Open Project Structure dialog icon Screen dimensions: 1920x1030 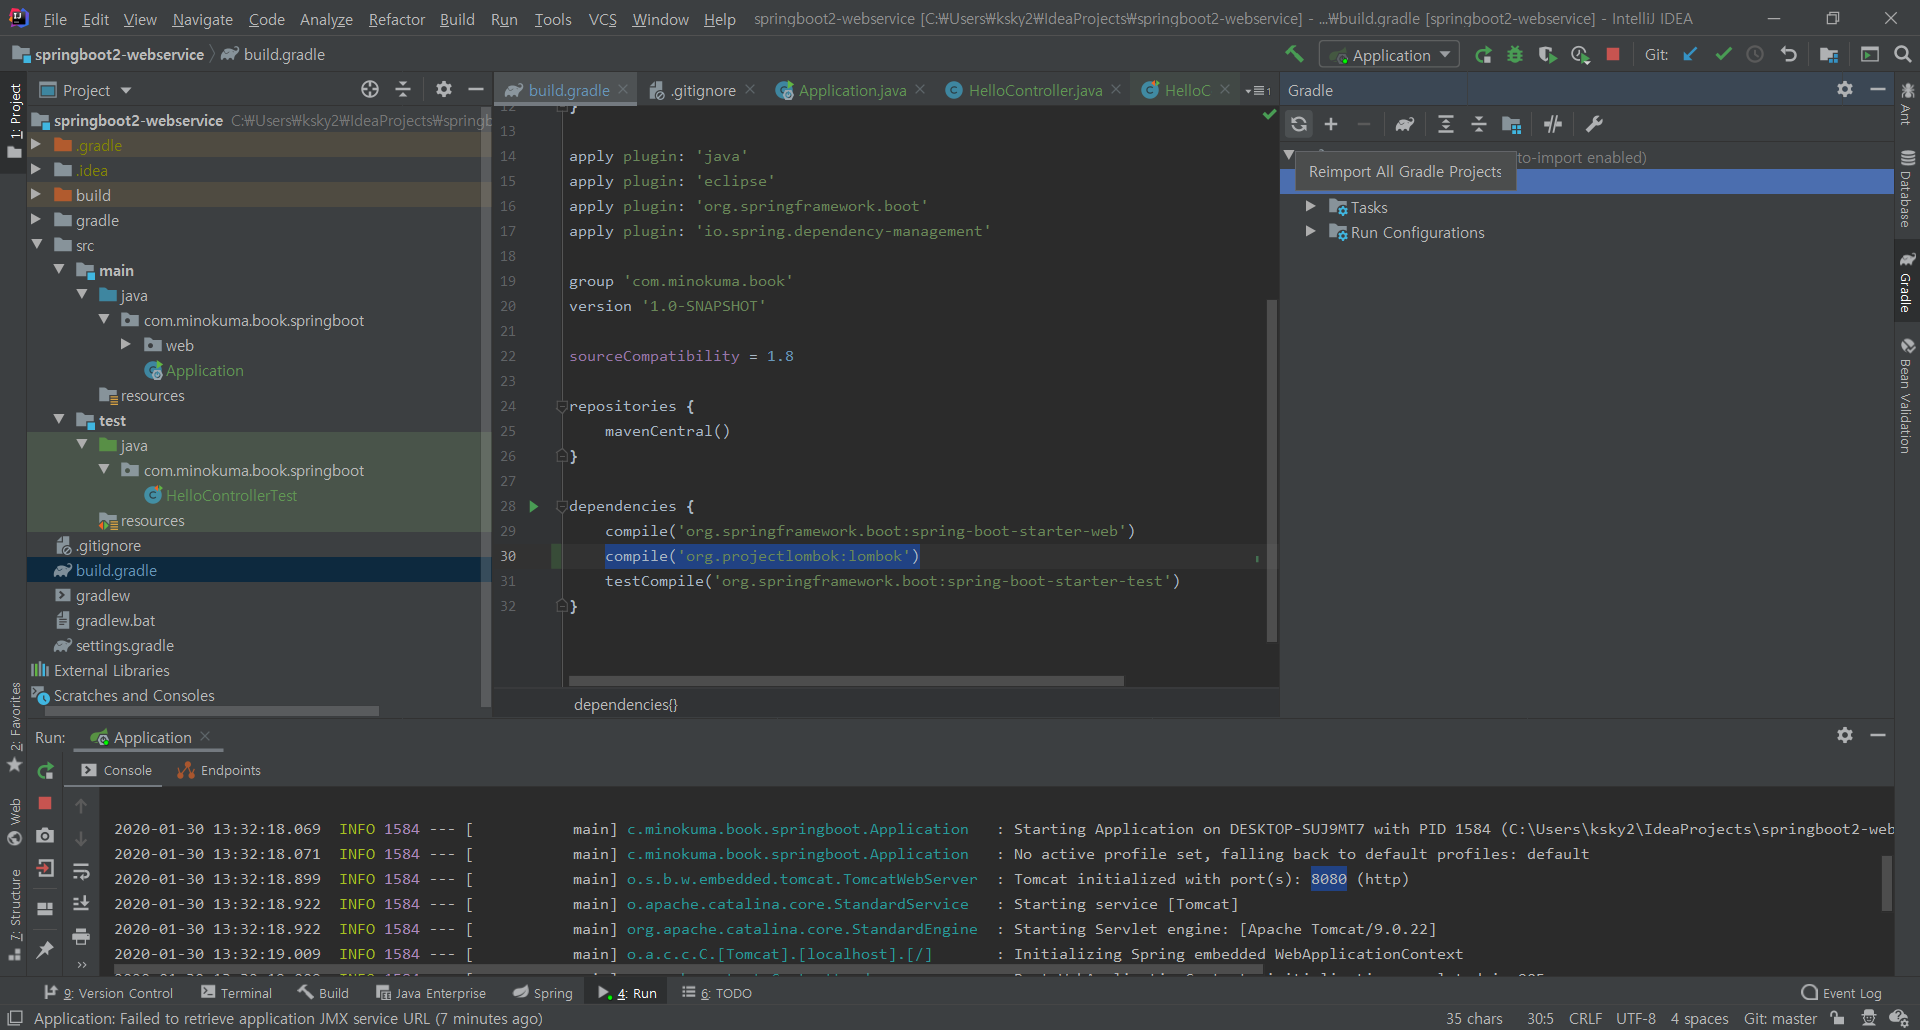click(x=1829, y=55)
